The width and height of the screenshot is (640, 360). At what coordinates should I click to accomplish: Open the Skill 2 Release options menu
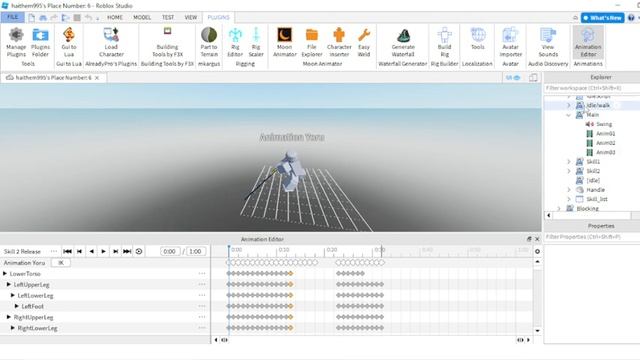[54, 251]
